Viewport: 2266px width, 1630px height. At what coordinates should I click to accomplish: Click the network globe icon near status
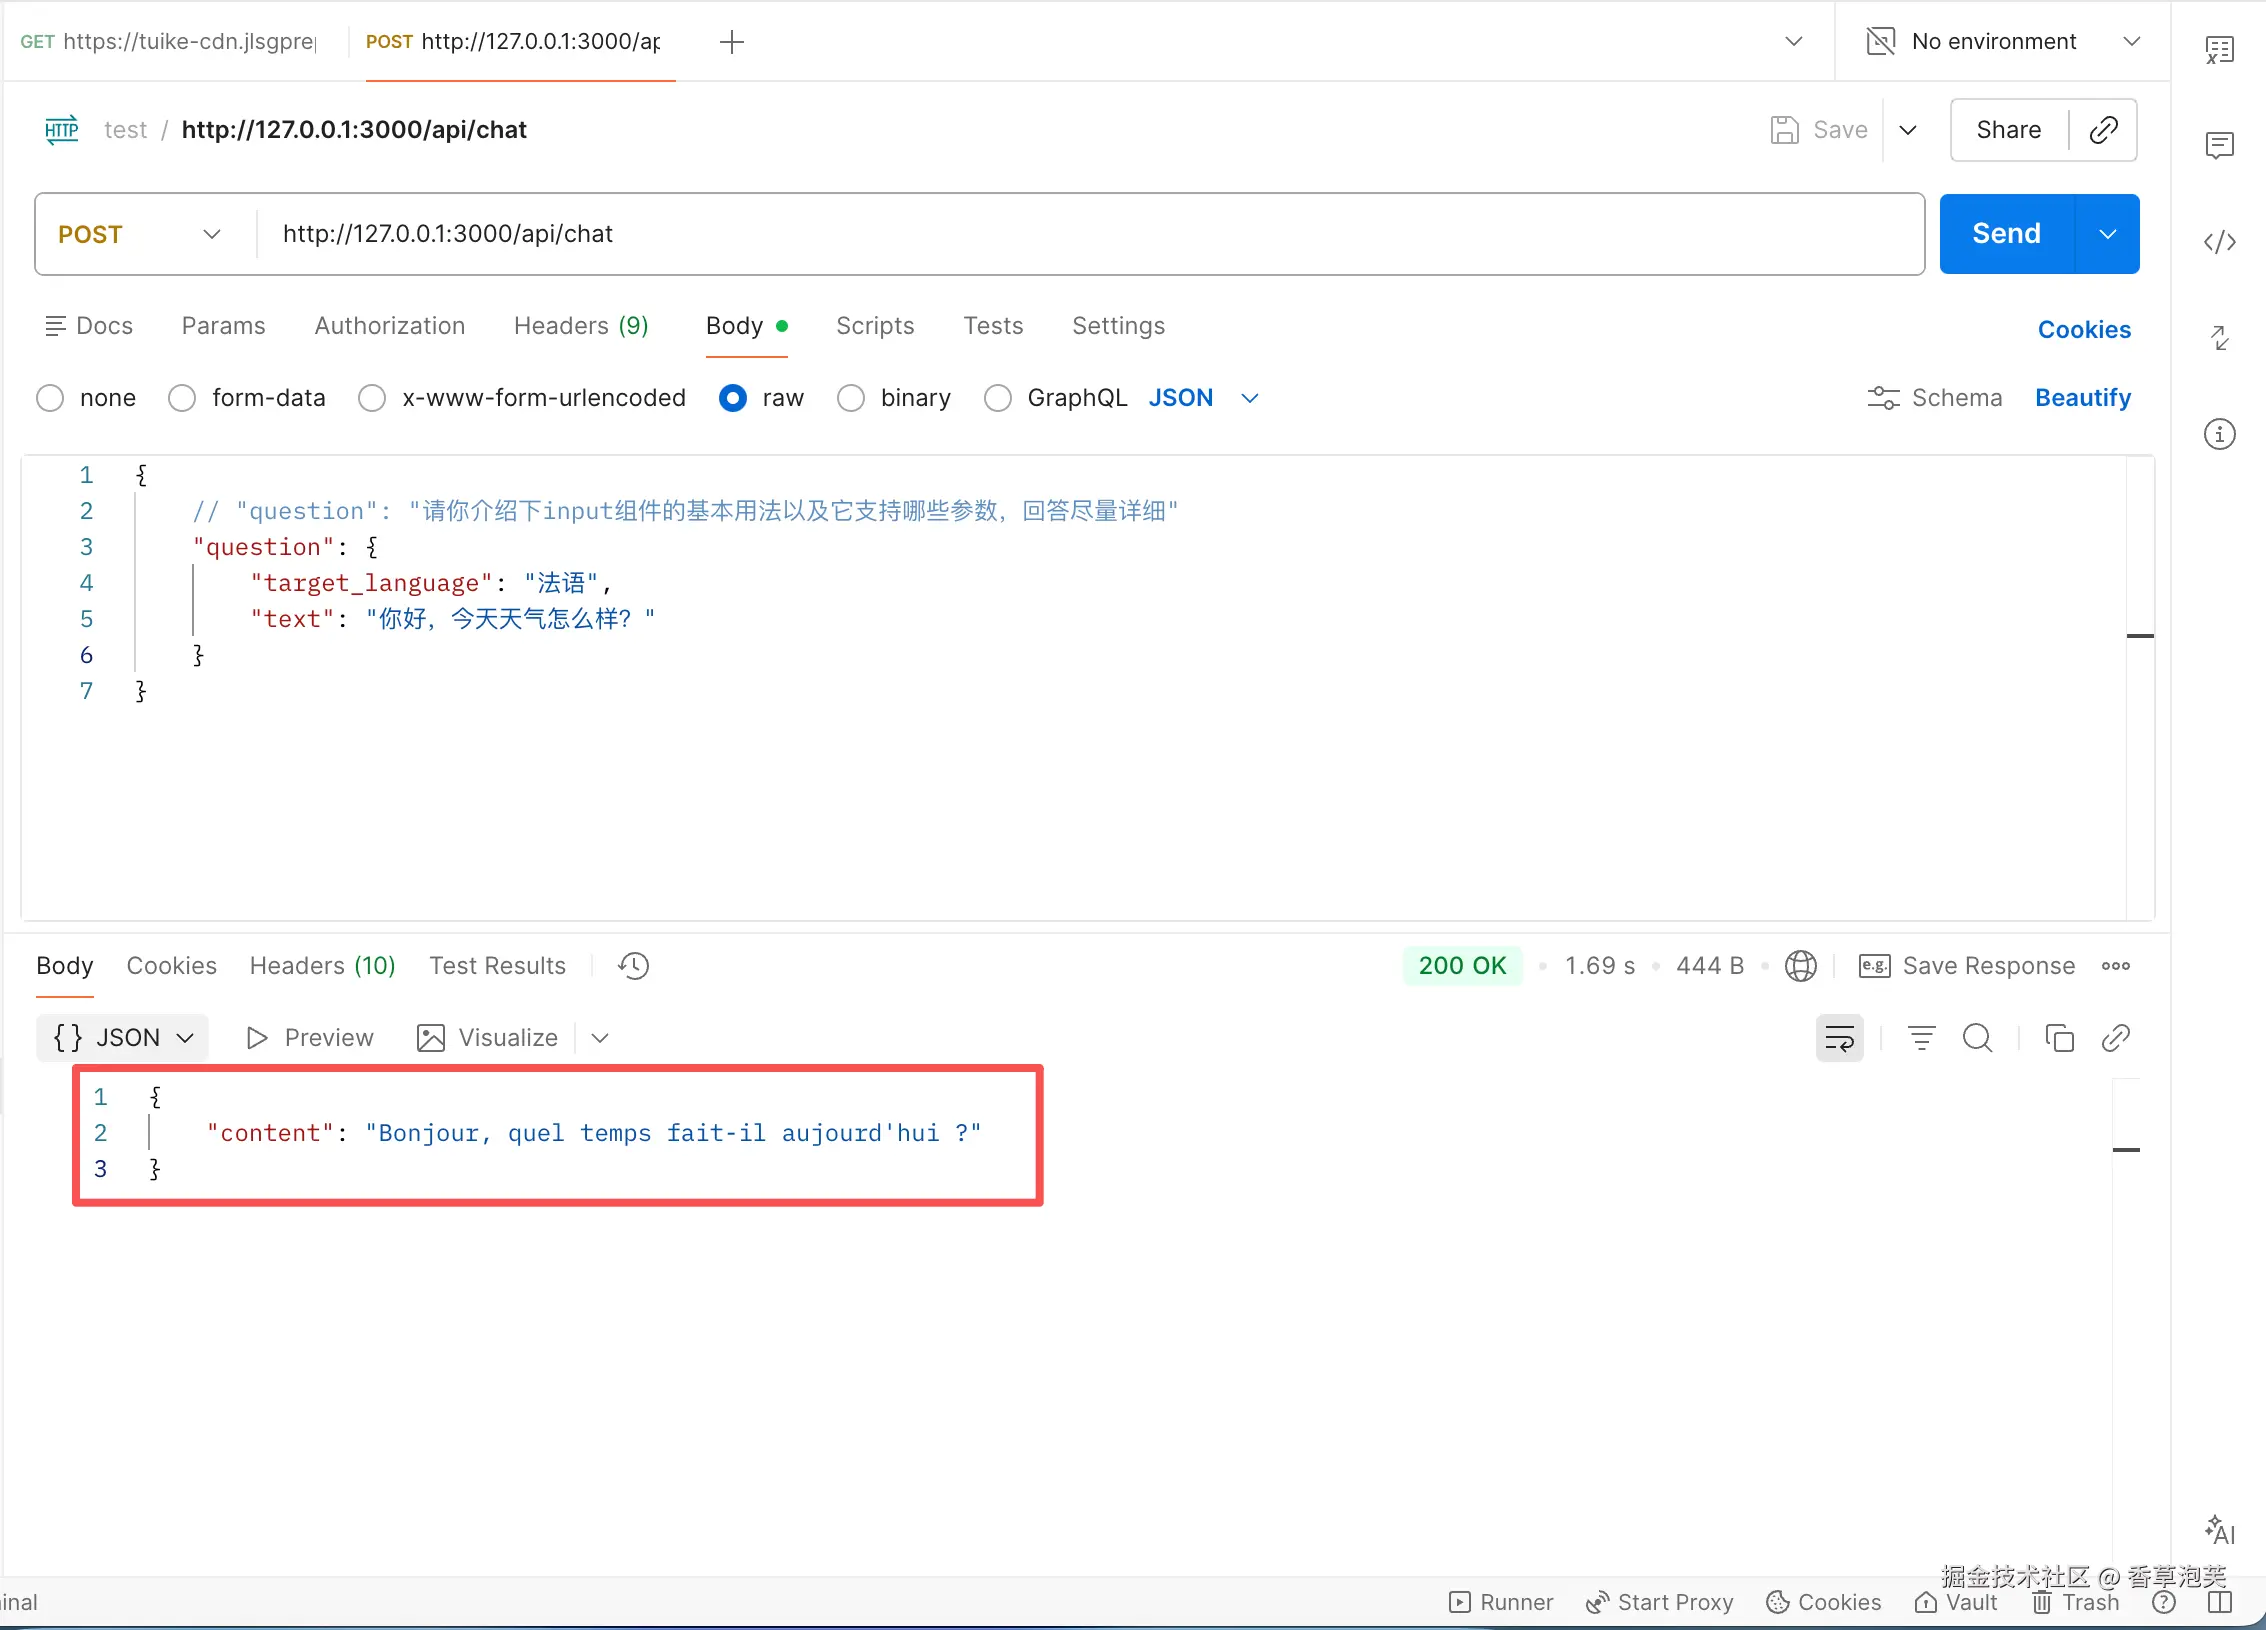click(x=1800, y=966)
